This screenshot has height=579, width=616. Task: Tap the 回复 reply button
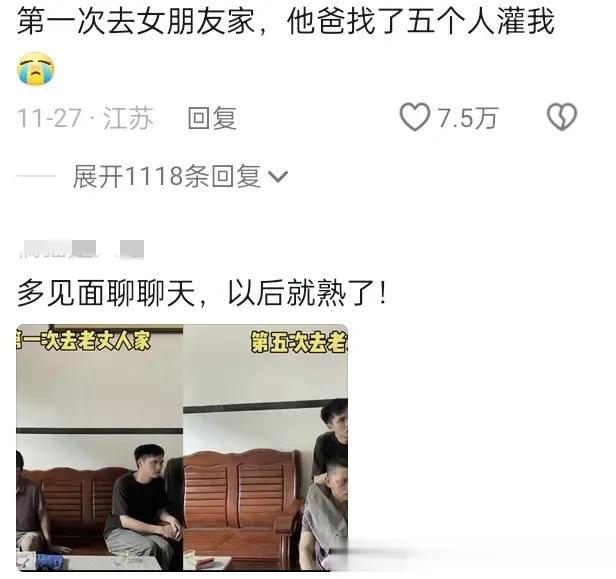click(x=212, y=118)
